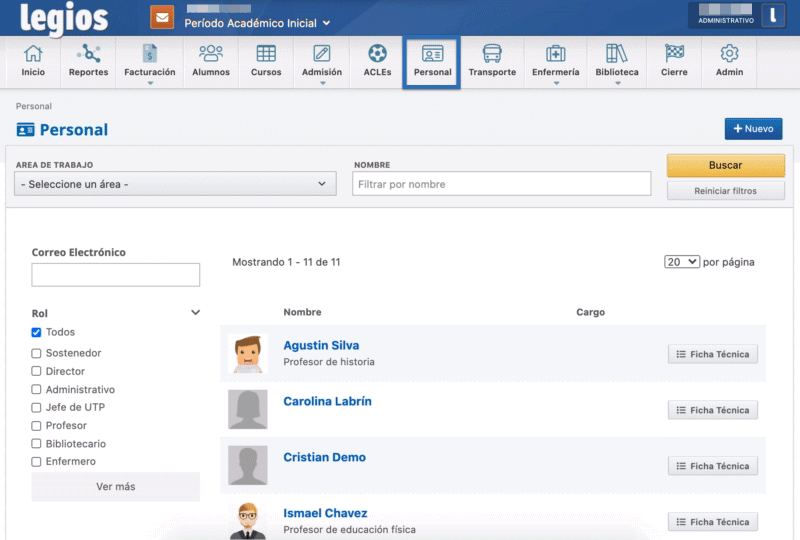The image size is (800, 540).
Task: Open the results per page dropdown
Action: pyautogui.click(x=681, y=262)
